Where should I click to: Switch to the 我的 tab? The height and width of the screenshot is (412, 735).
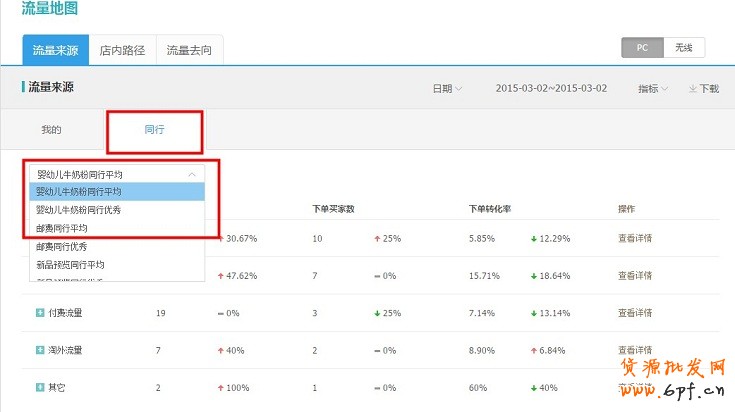pyautogui.click(x=51, y=130)
